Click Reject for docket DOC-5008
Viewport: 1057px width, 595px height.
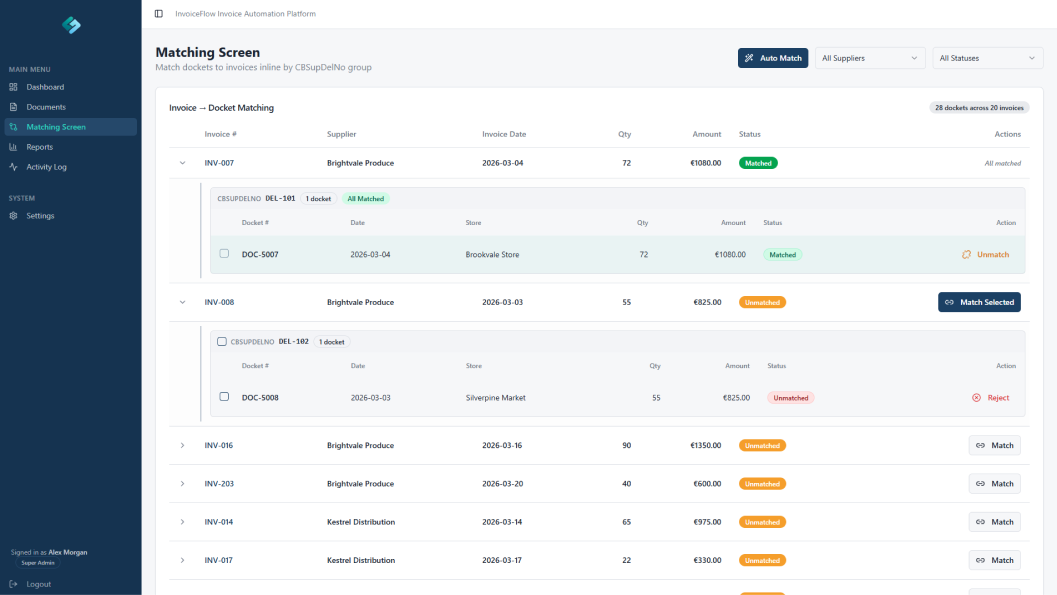tap(990, 398)
